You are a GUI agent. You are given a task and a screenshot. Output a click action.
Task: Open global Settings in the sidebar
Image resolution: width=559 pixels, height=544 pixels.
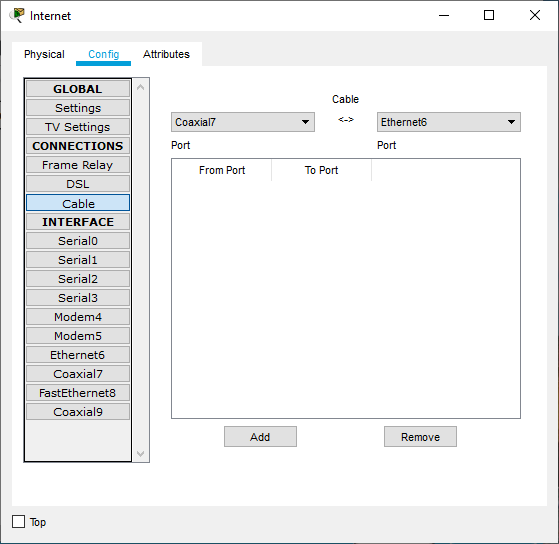[78, 108]
